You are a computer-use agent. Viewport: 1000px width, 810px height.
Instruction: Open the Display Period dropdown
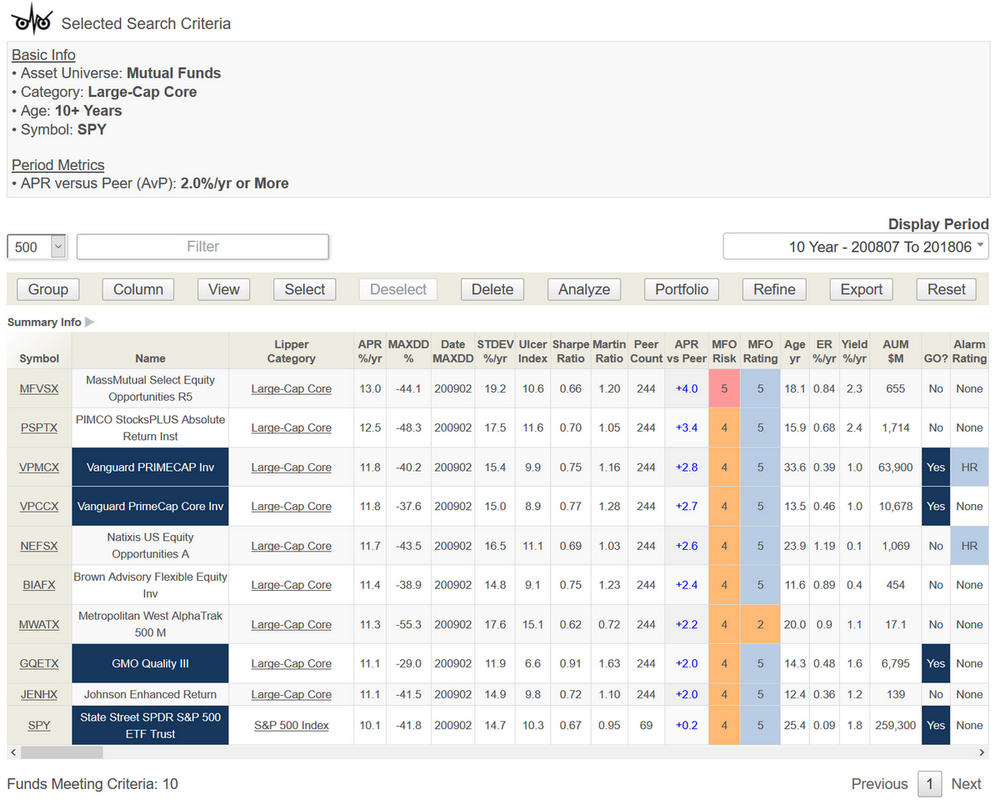click(x=855, y=247)
